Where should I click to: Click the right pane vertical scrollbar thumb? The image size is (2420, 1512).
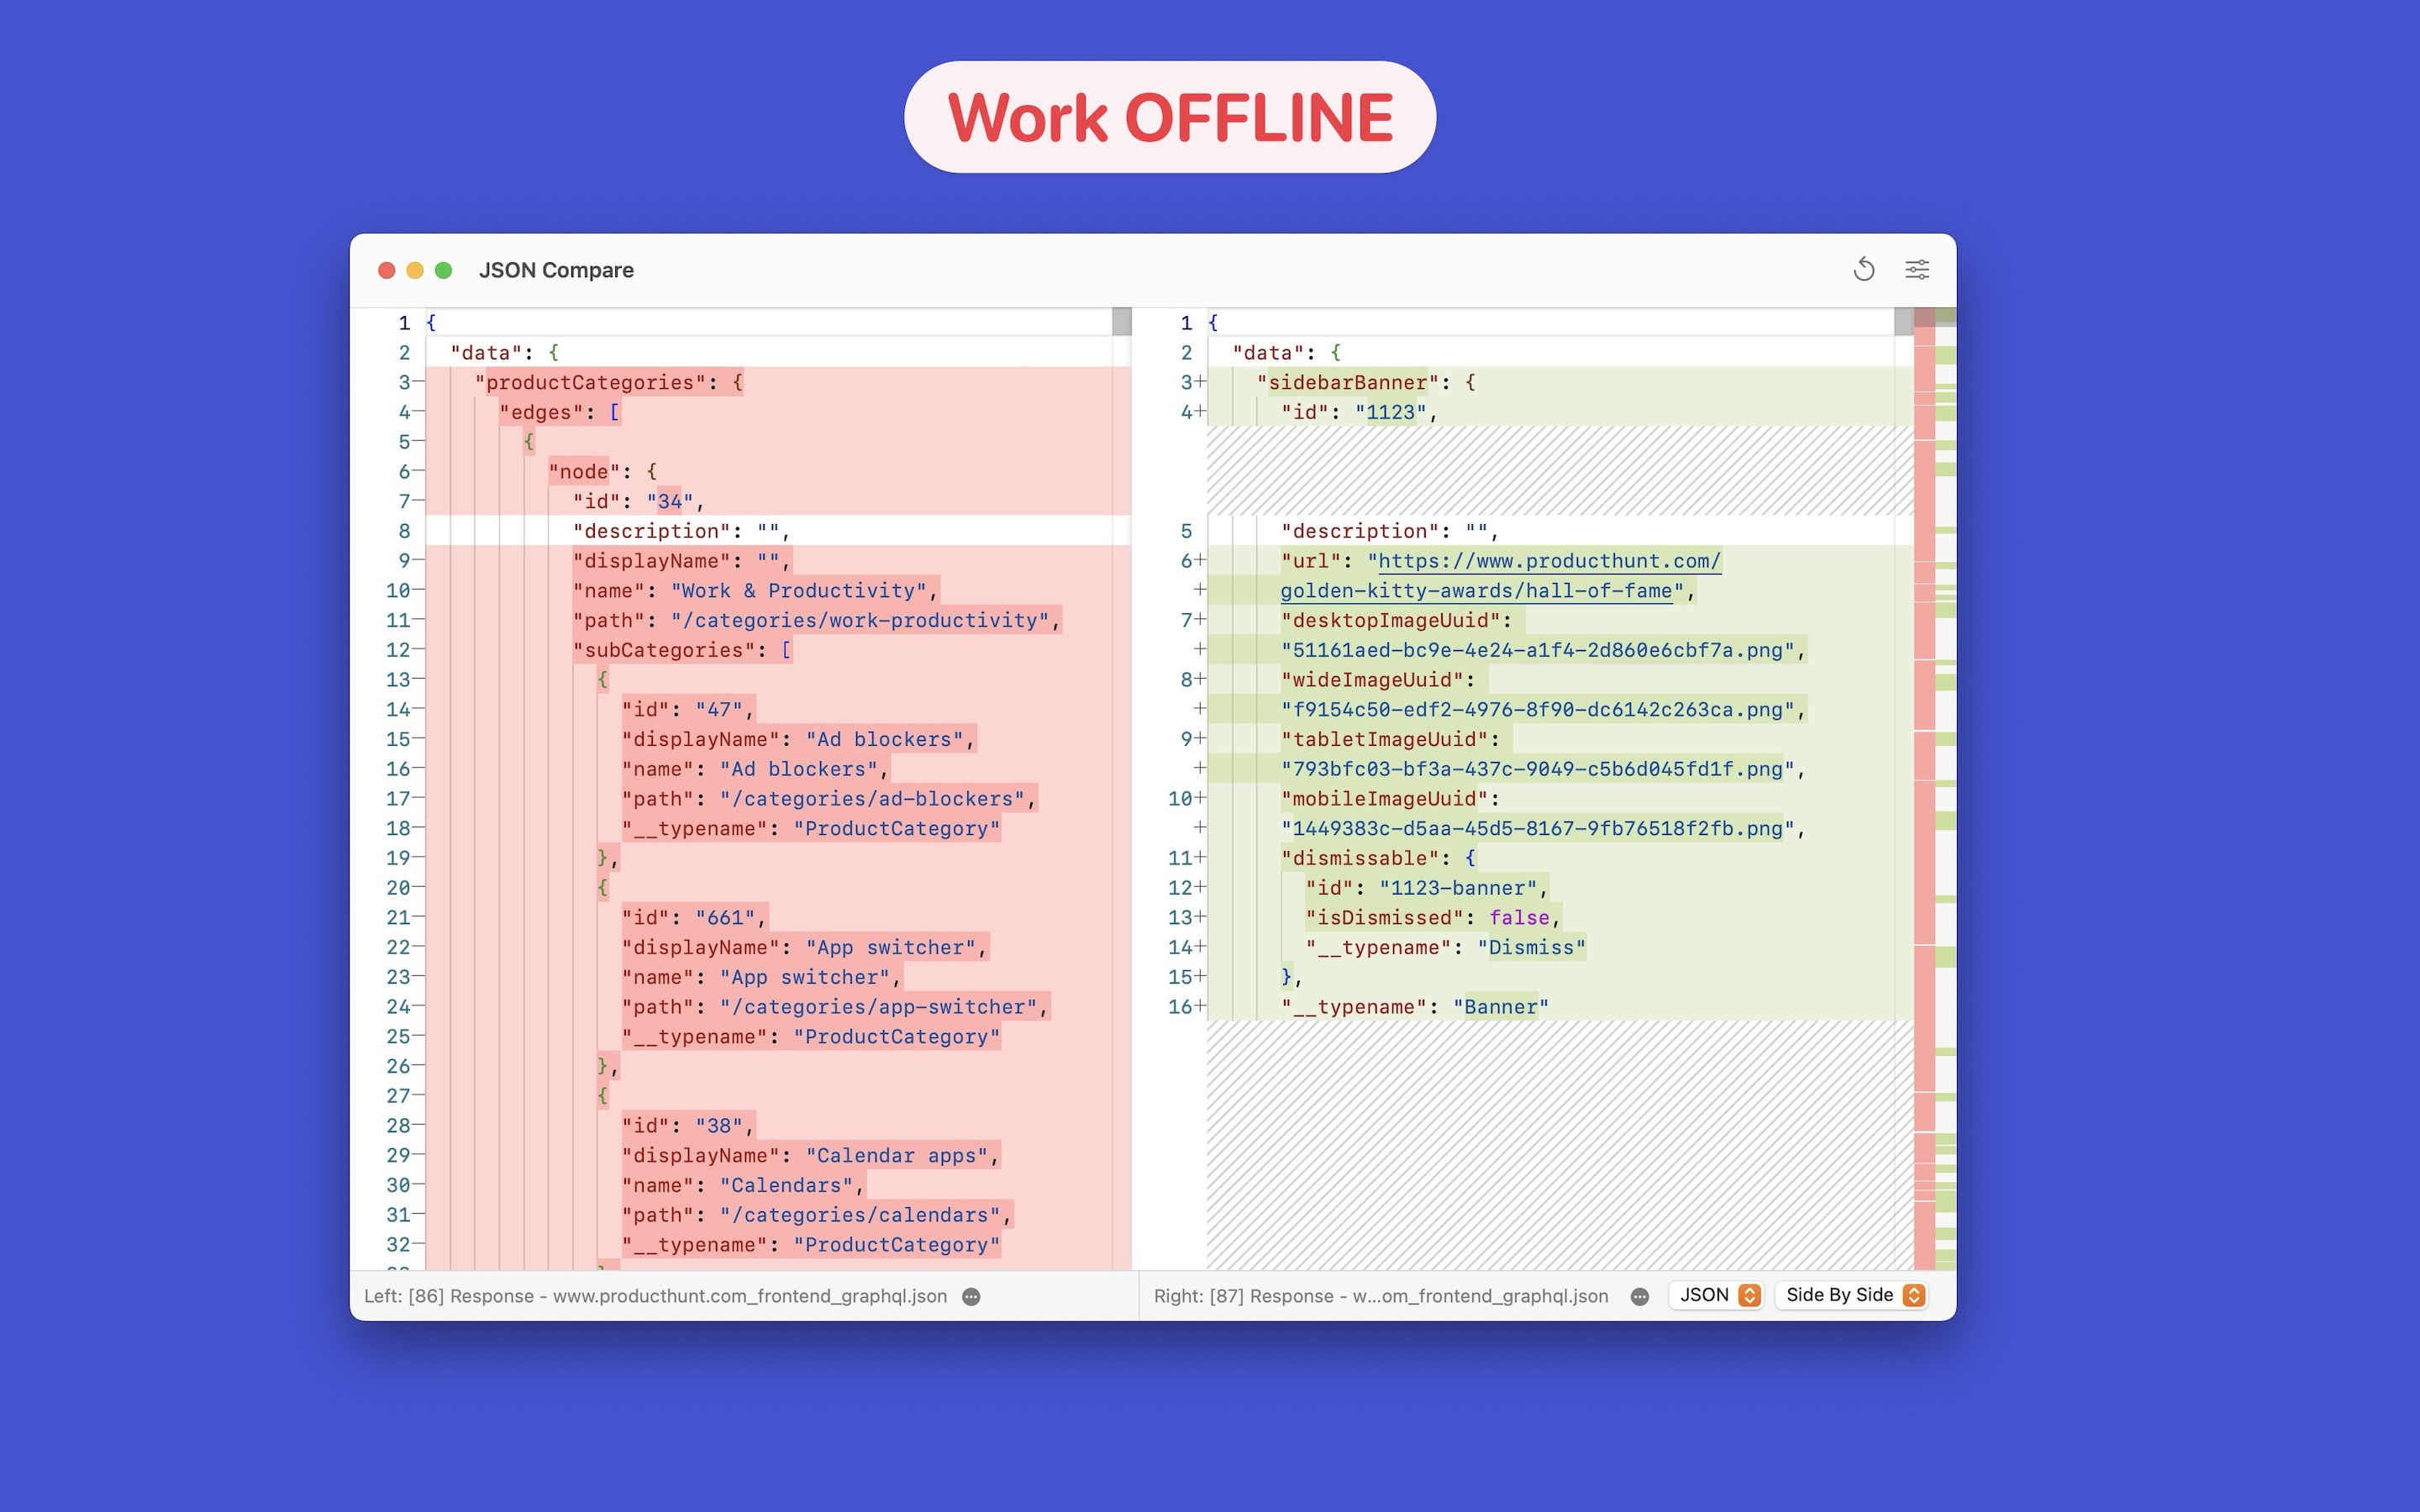(1903, 321)
